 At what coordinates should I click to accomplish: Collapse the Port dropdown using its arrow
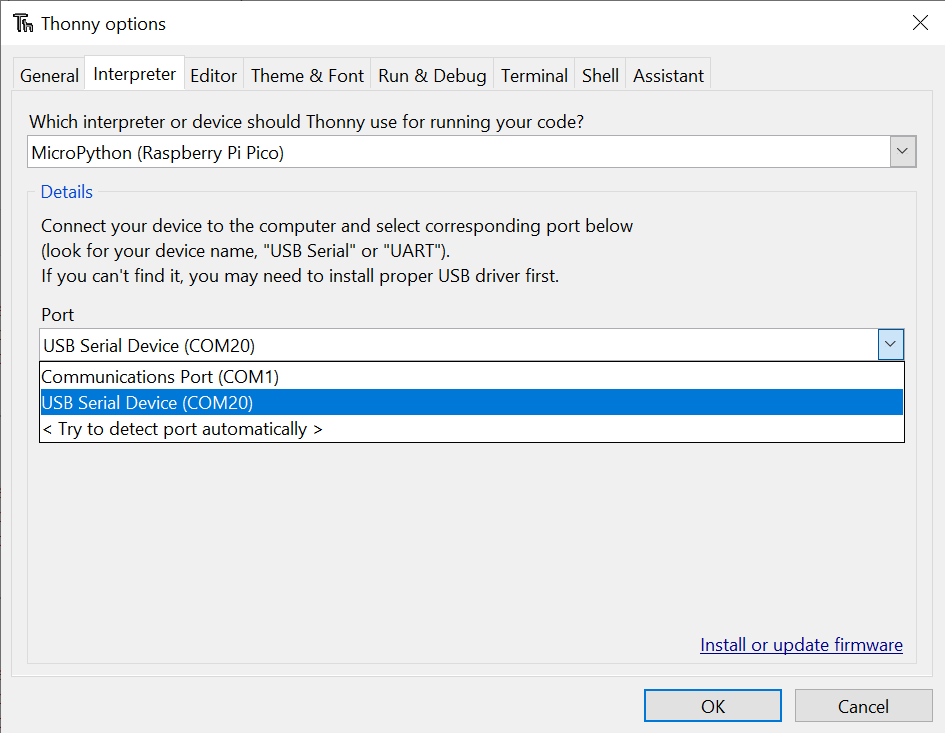(891, 345)
